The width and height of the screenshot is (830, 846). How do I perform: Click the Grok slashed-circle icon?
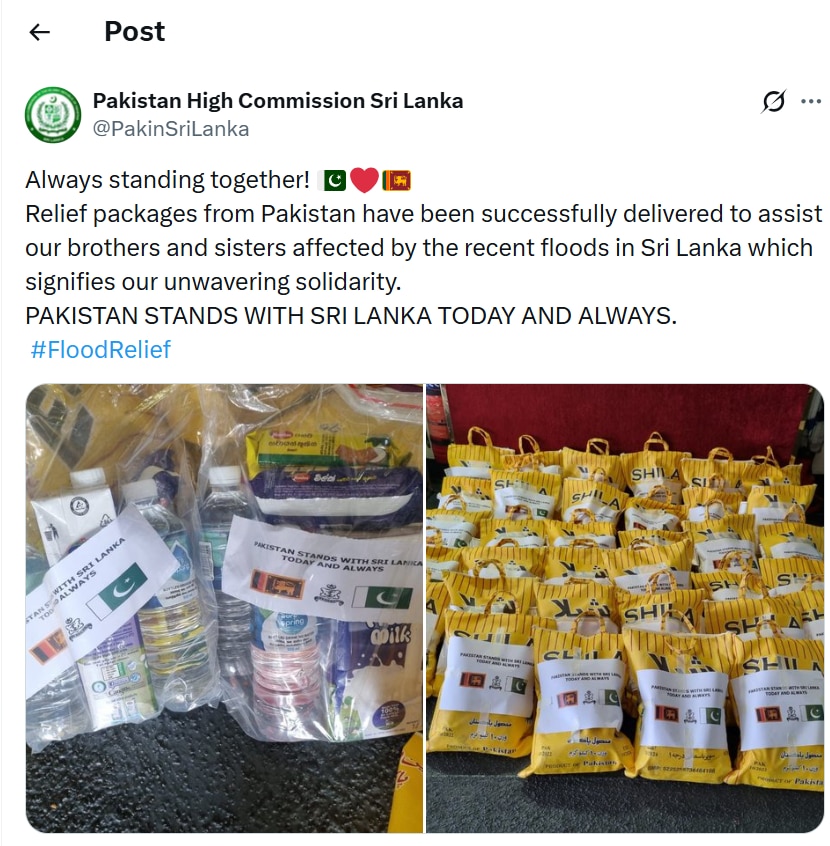773,101
